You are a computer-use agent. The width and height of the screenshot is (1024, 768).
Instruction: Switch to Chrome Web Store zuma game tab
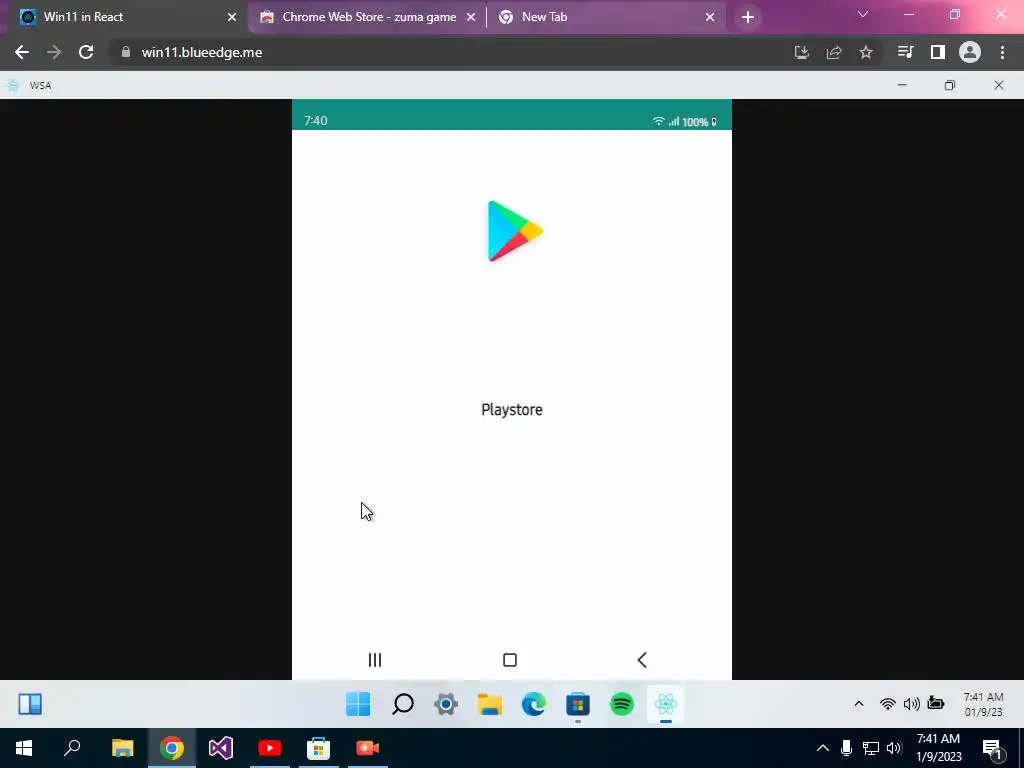[x=369, y=17]
